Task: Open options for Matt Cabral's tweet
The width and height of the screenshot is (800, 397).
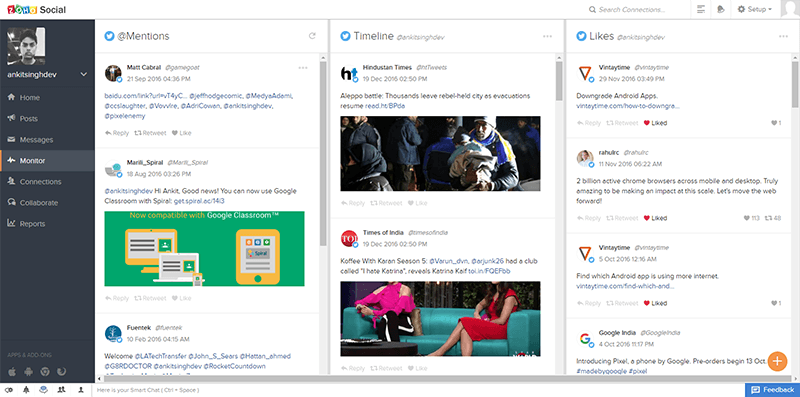Action: [x=303, y=67]
